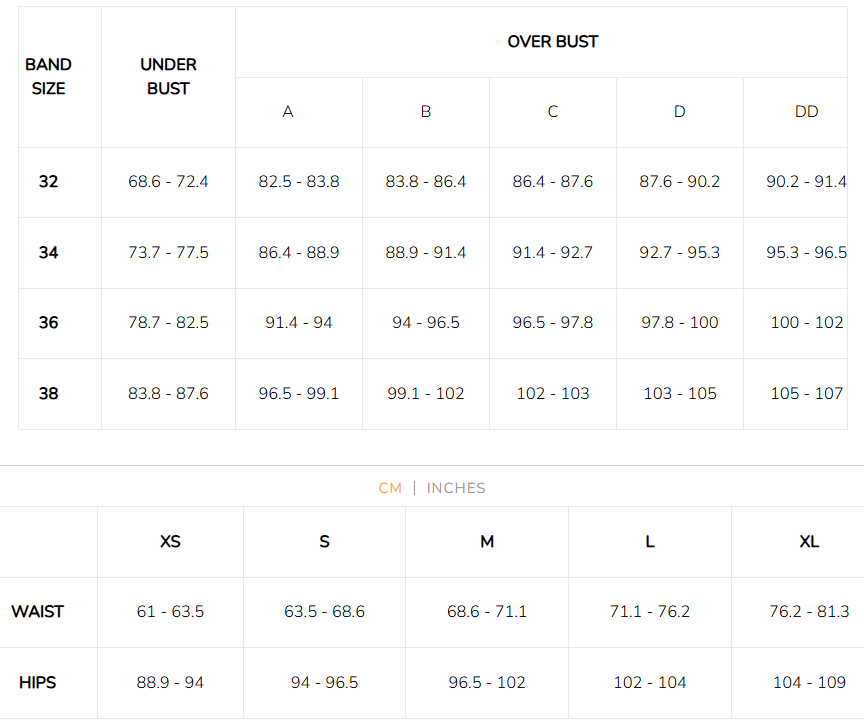Image resolution: width=864 pixels, height=724 pixels.
Task: Switch measurement units to INCHES
Action: point(456,488)
